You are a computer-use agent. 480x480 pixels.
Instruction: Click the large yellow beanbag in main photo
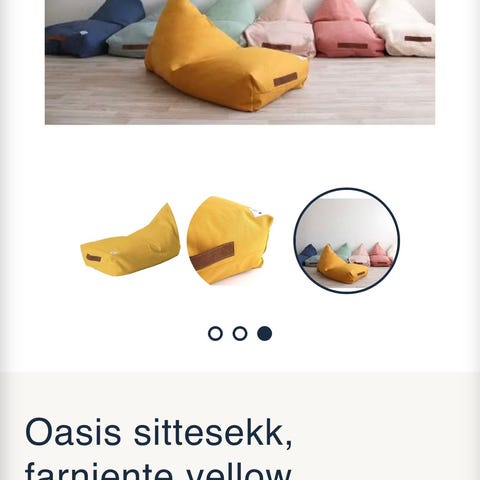(x=227, y=57)
